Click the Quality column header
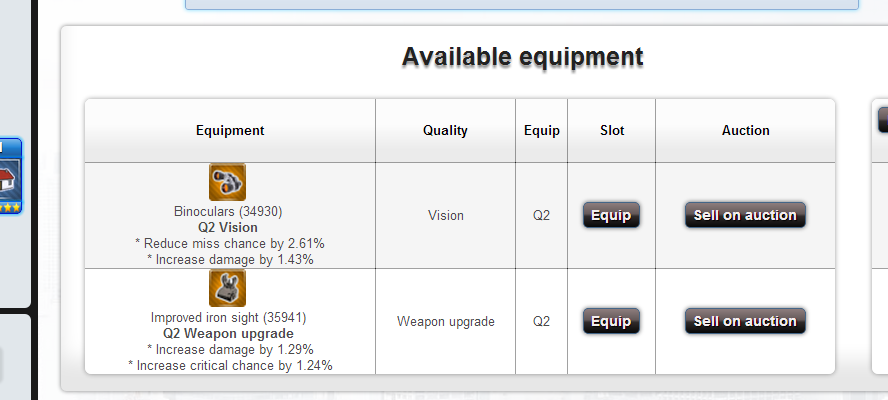Screen dimensions: 888x400 click(x=445, y=130)
